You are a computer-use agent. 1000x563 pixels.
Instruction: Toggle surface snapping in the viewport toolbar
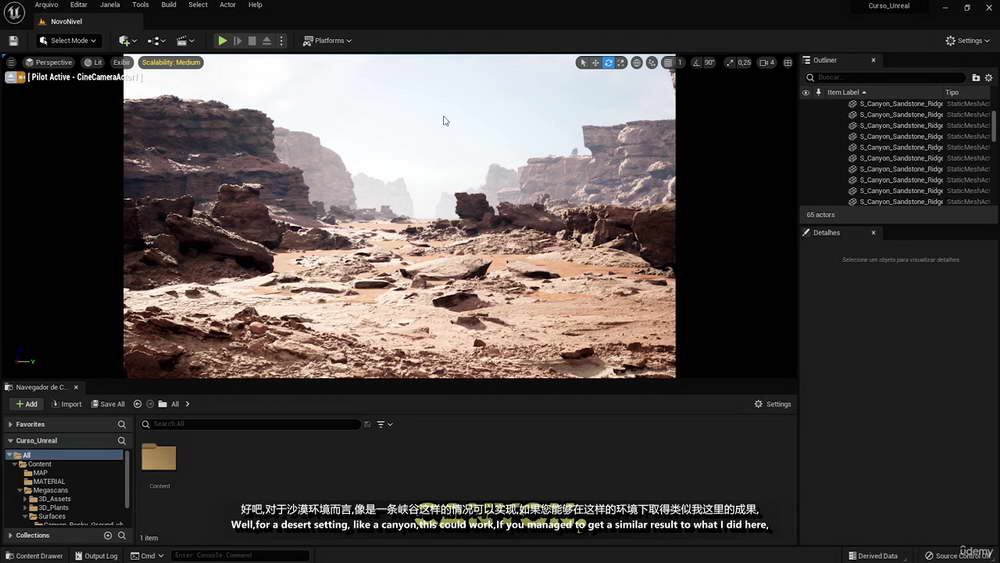pyautogui.click(x=652, y=62)
